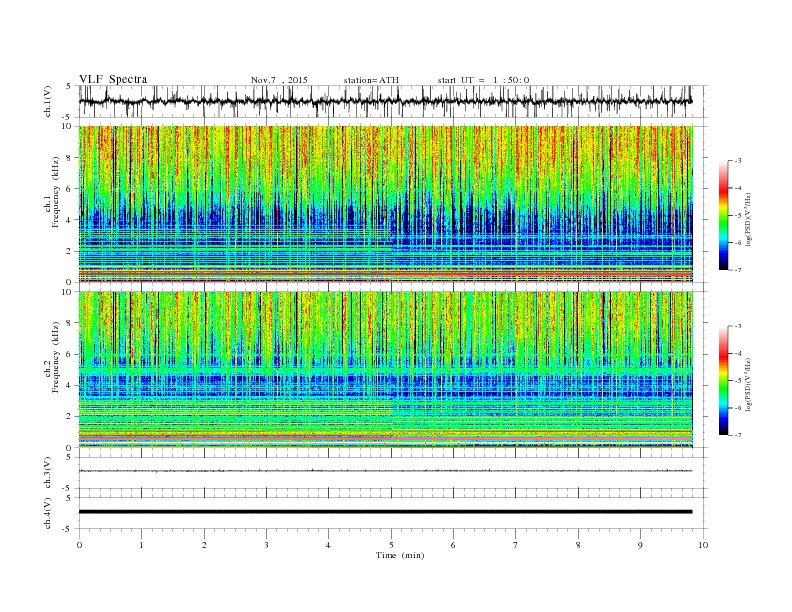Screen dimensions: 792x612
Task: Click the 'Nov.7 , 2015' date label
Action: click(279, 80)
